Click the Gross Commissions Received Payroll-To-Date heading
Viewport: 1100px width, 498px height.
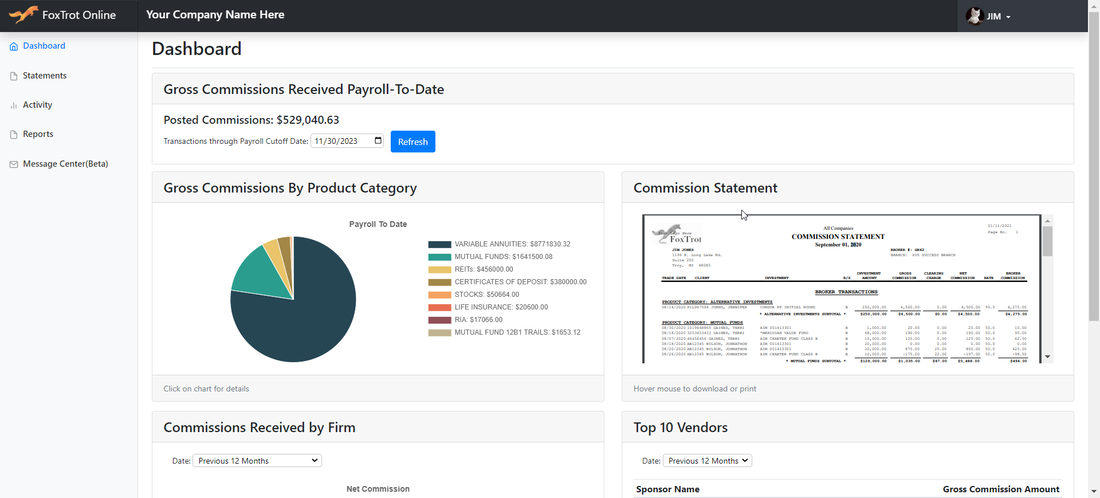tap(304, 89)
